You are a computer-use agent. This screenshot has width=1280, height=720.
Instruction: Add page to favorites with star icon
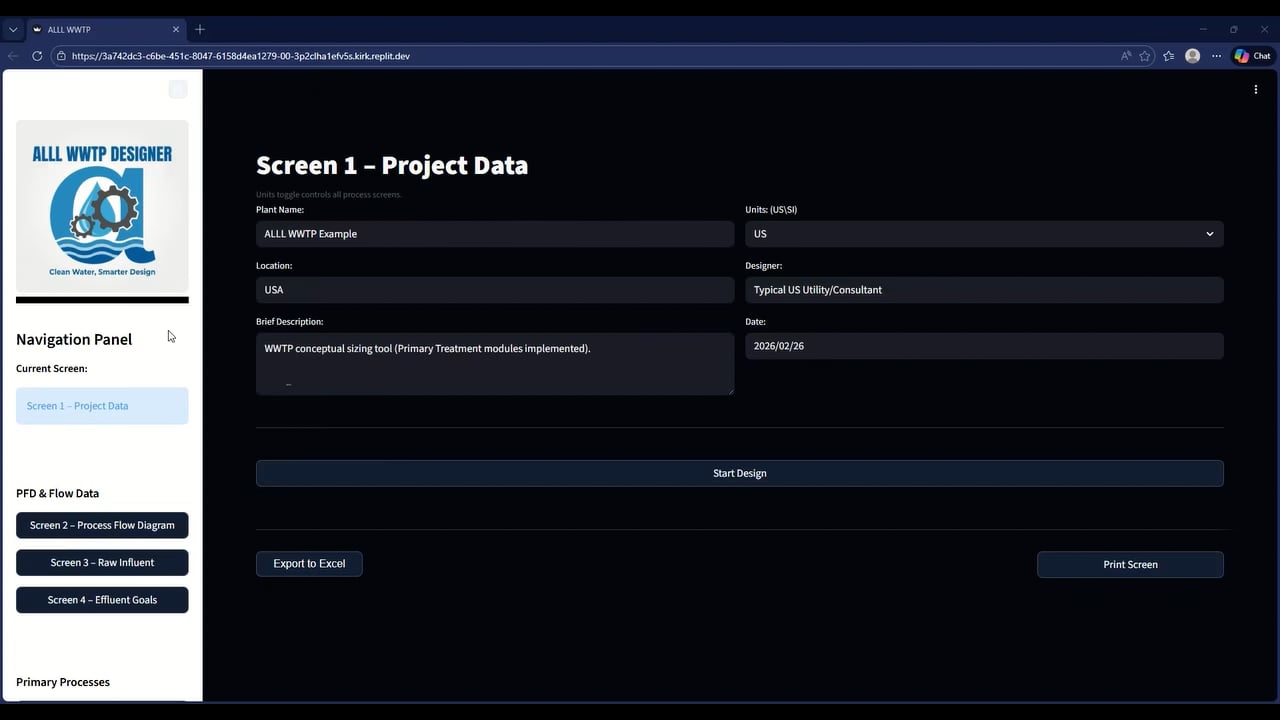click(1145, 56)
